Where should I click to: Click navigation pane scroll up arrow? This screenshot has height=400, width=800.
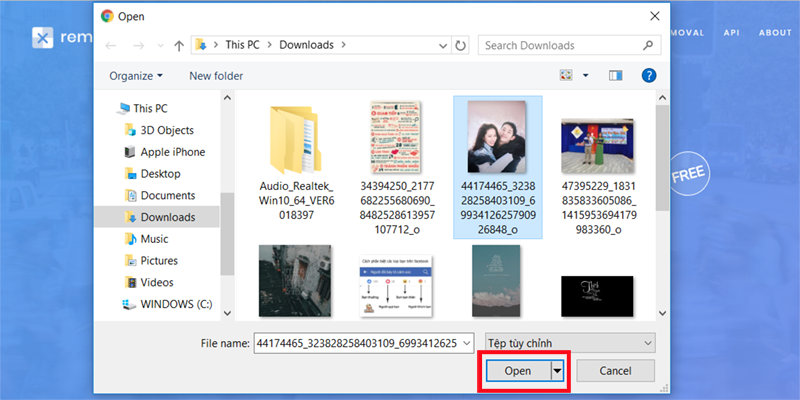coord(228,97)
